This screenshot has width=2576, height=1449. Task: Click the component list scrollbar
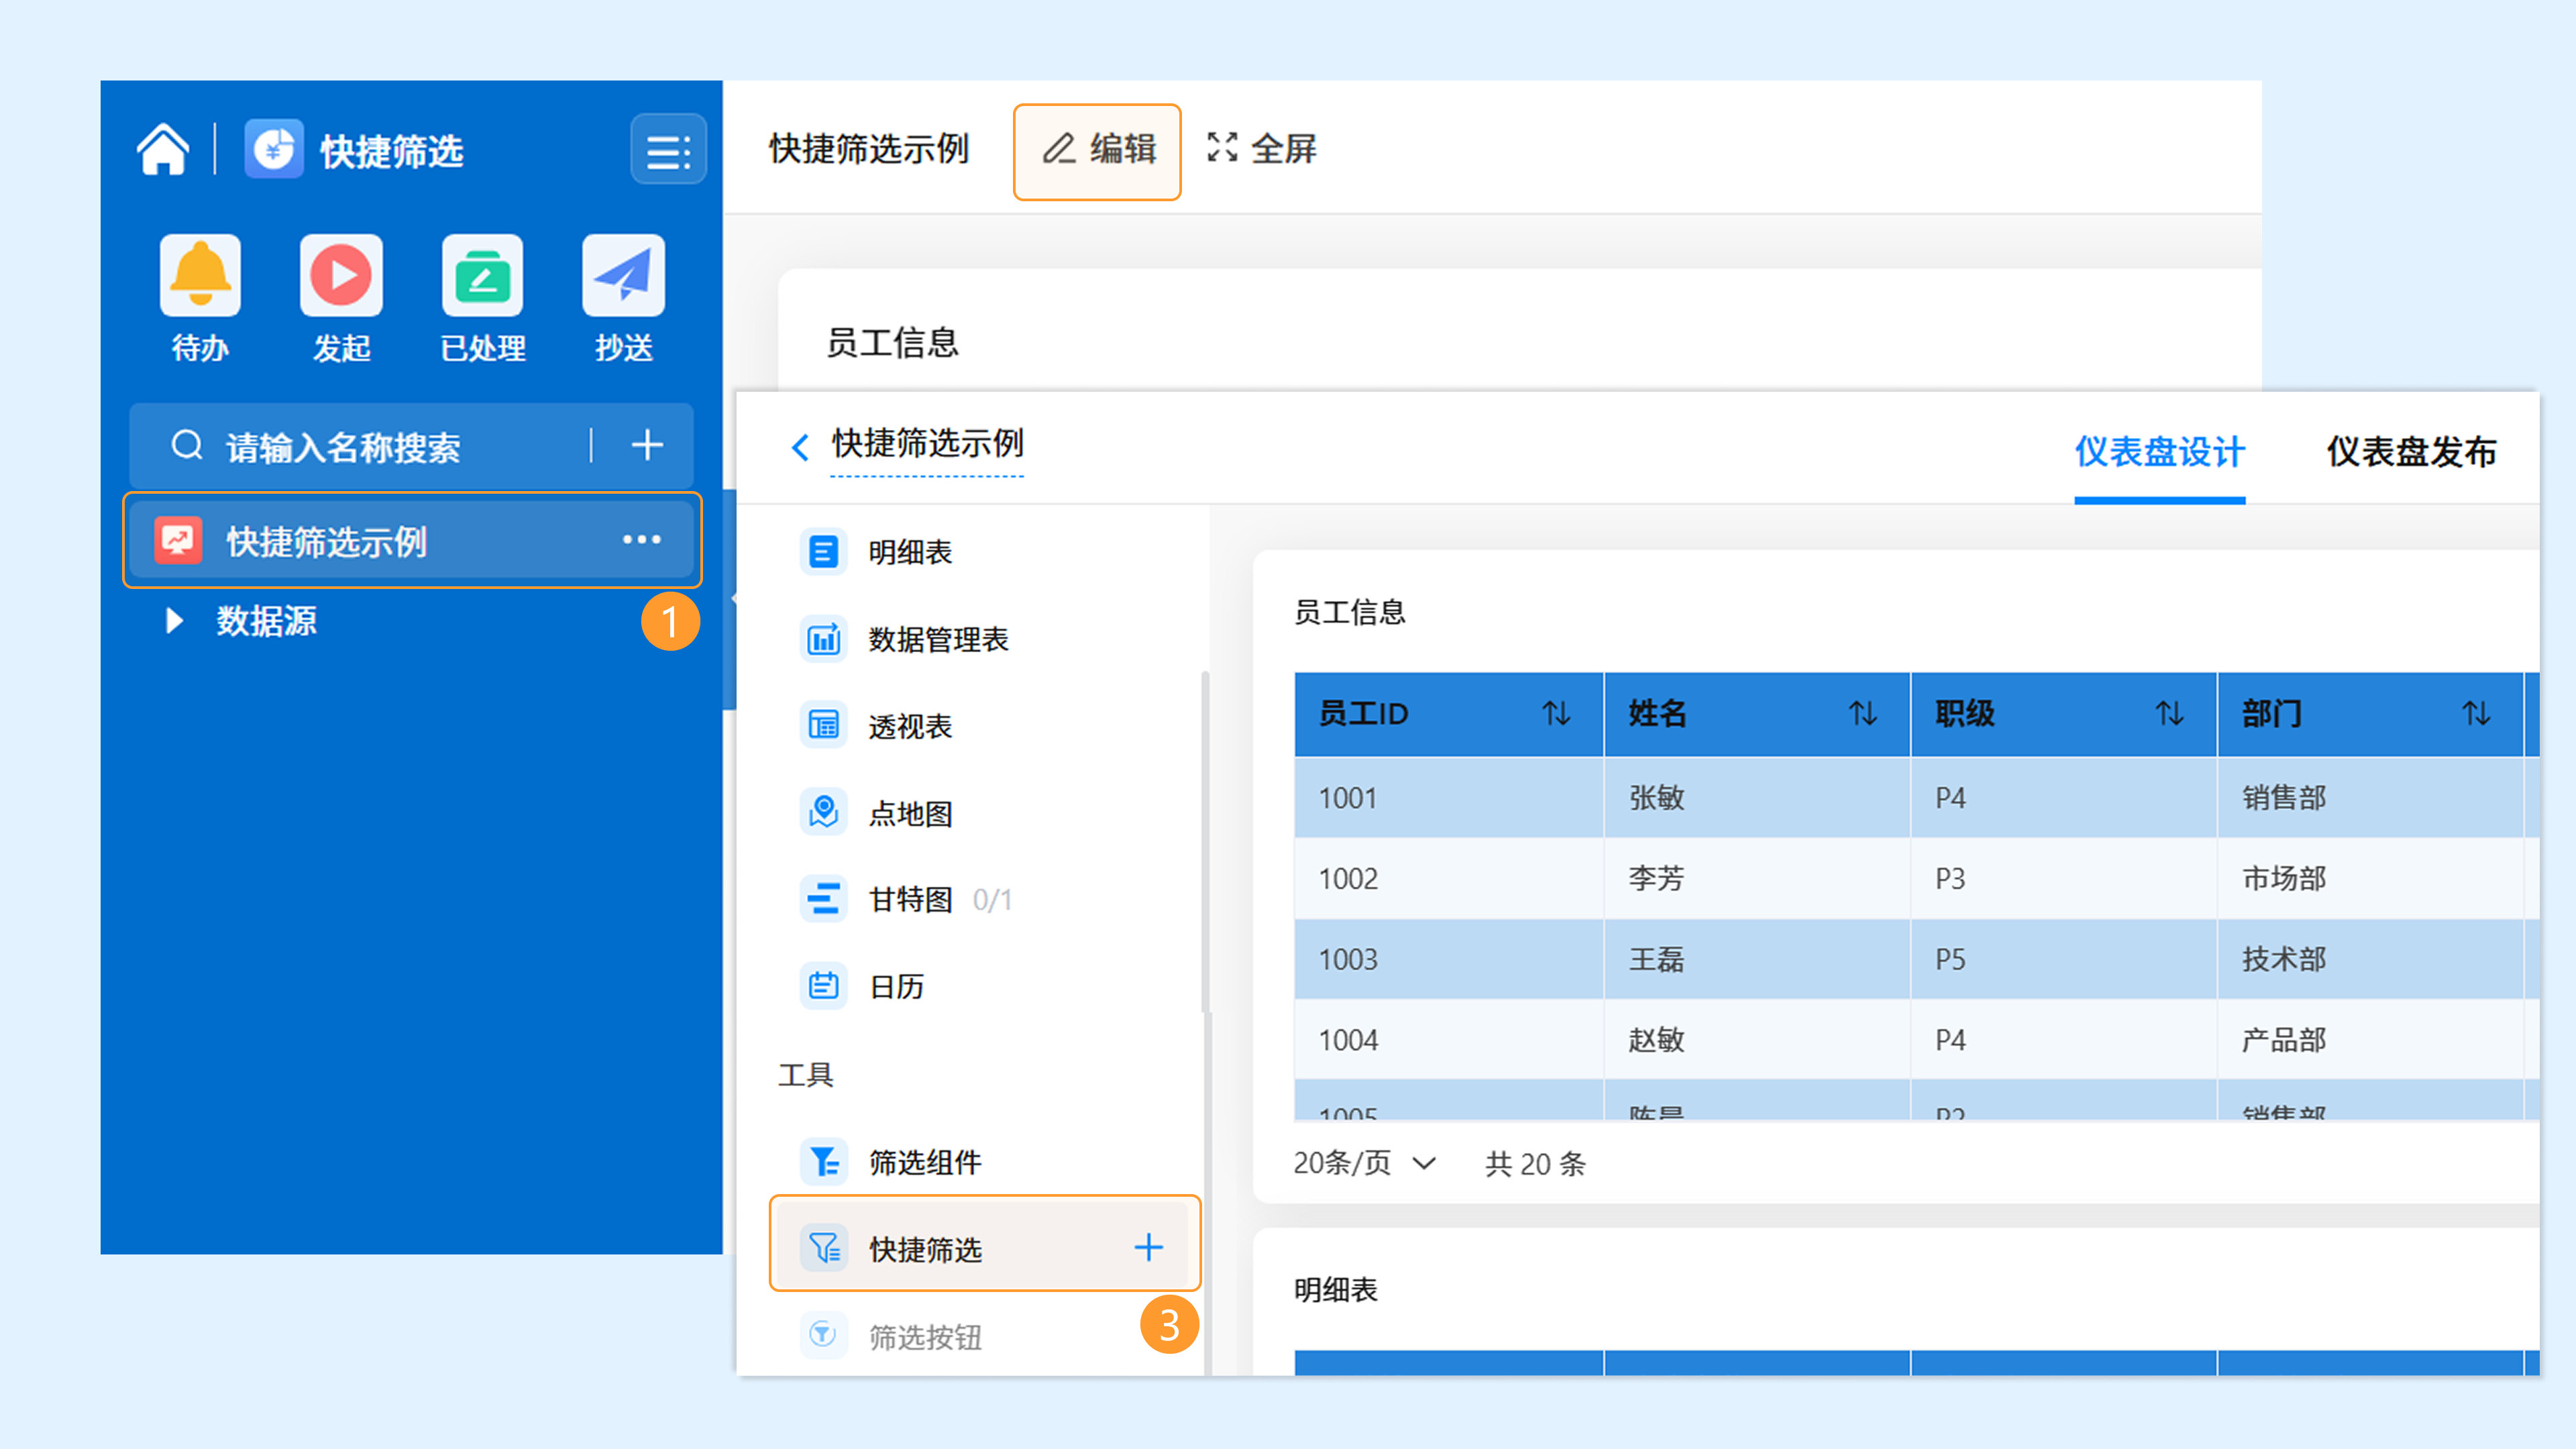tap(1205, 843)
